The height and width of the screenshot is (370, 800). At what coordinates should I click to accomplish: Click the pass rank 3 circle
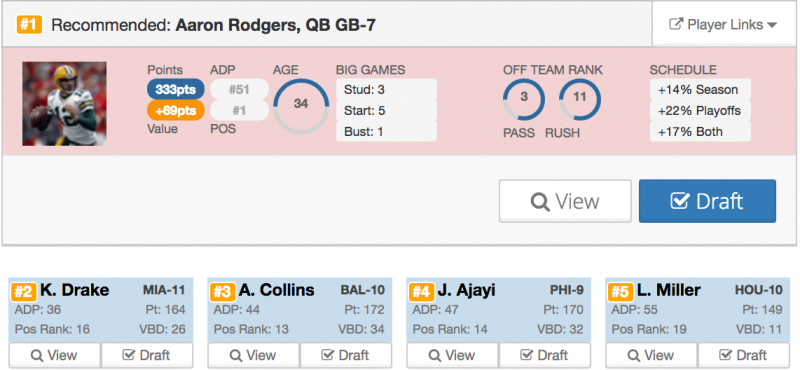[523, 98]
